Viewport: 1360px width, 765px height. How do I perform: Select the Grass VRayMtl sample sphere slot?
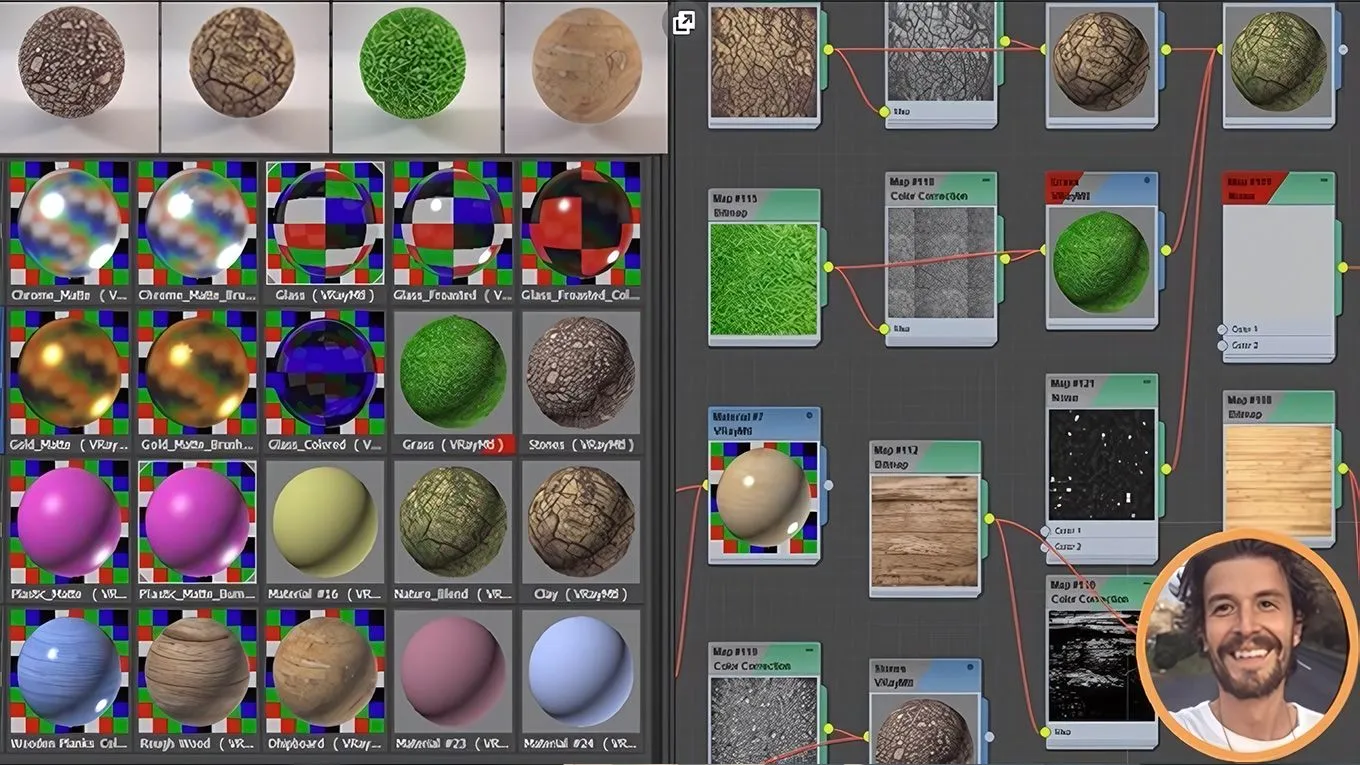(x=452, y=370)
